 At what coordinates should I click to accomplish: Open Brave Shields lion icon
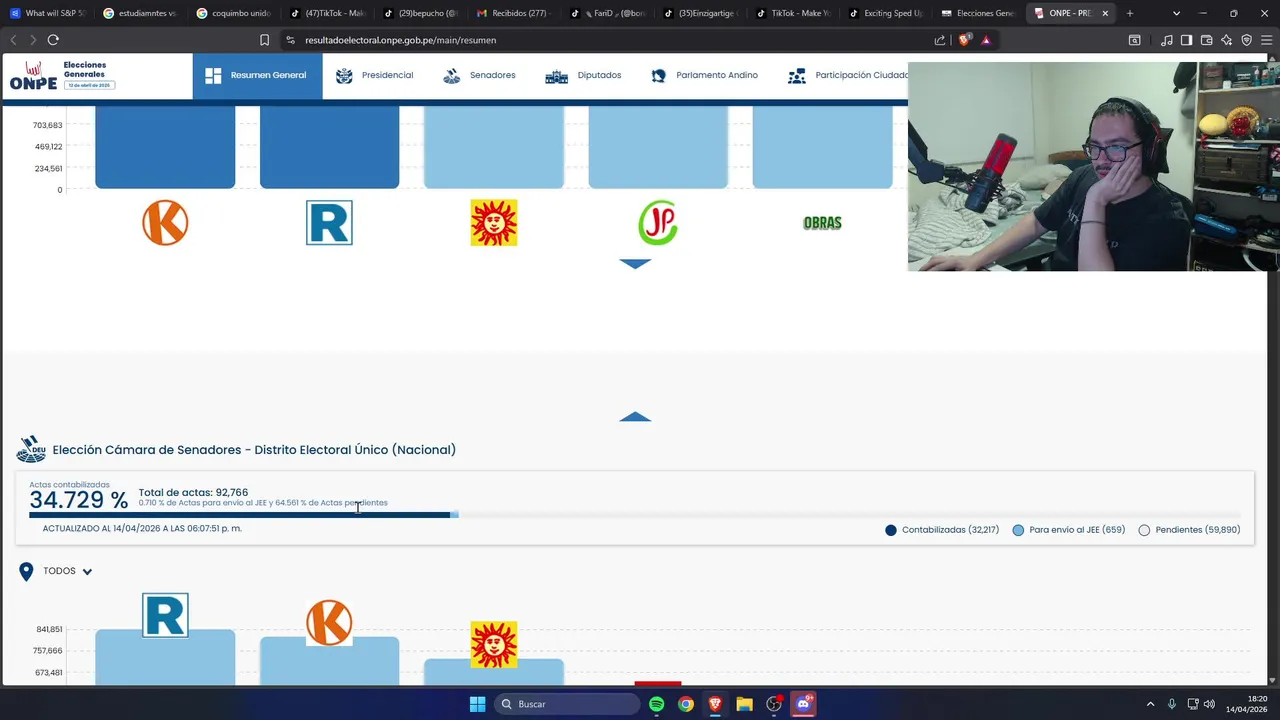pyautogui.click(x=964, y=40)
